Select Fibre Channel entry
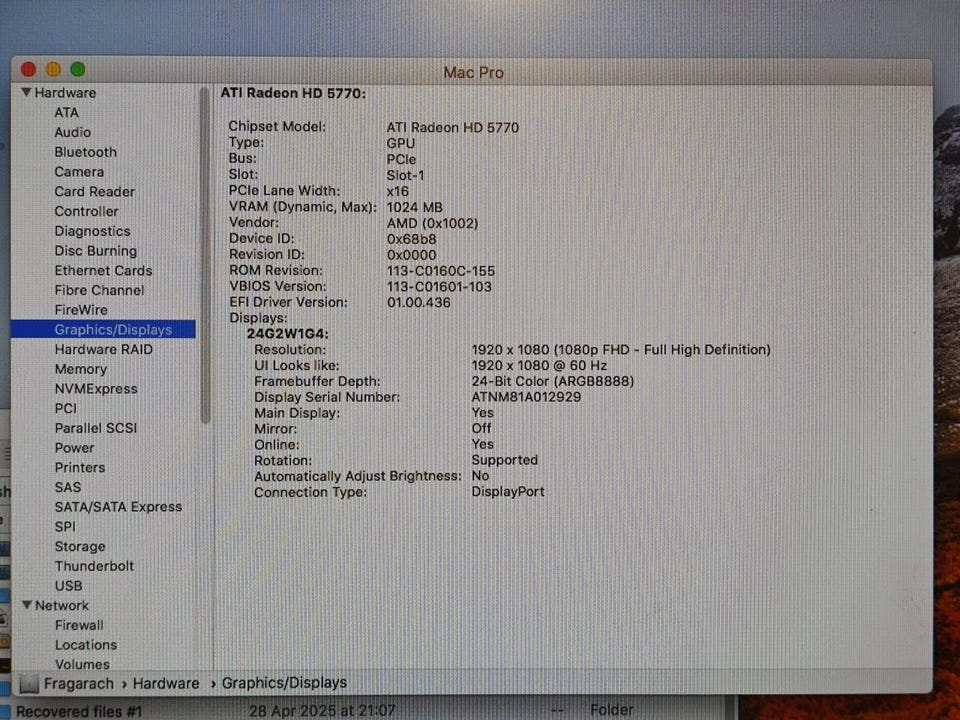This screenshot has width=960, height=720. (99, 290)
